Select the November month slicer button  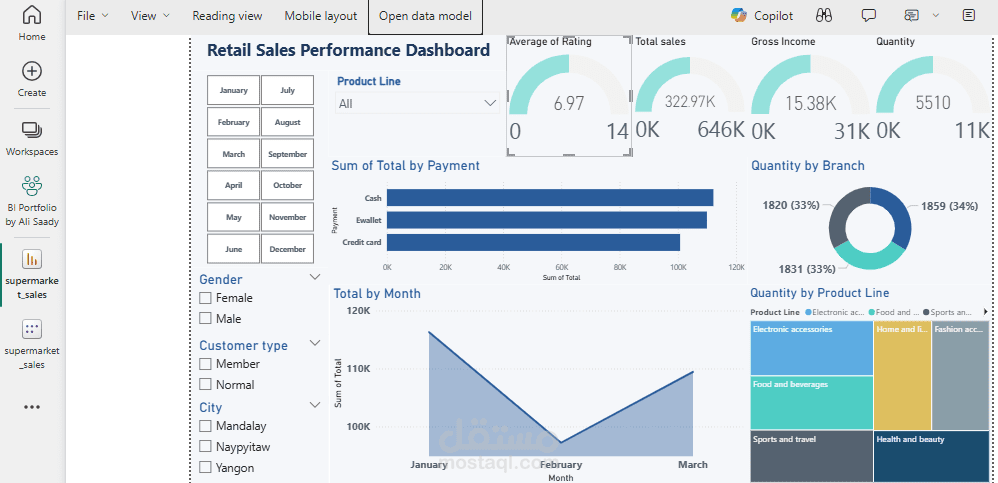click(288, 217)
